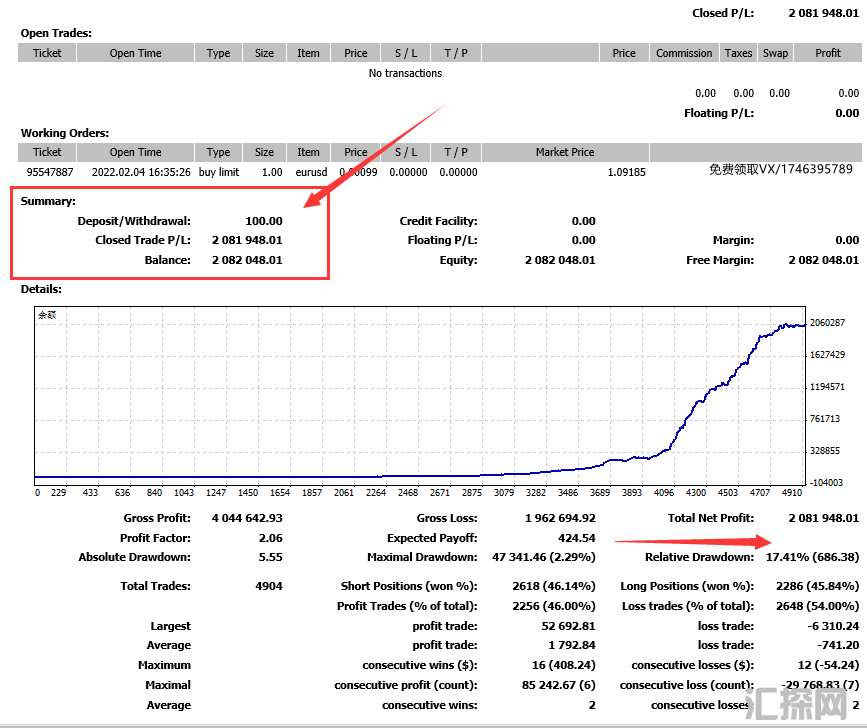
Task: Select working order ticket 95547887
Action: [50, 172]
